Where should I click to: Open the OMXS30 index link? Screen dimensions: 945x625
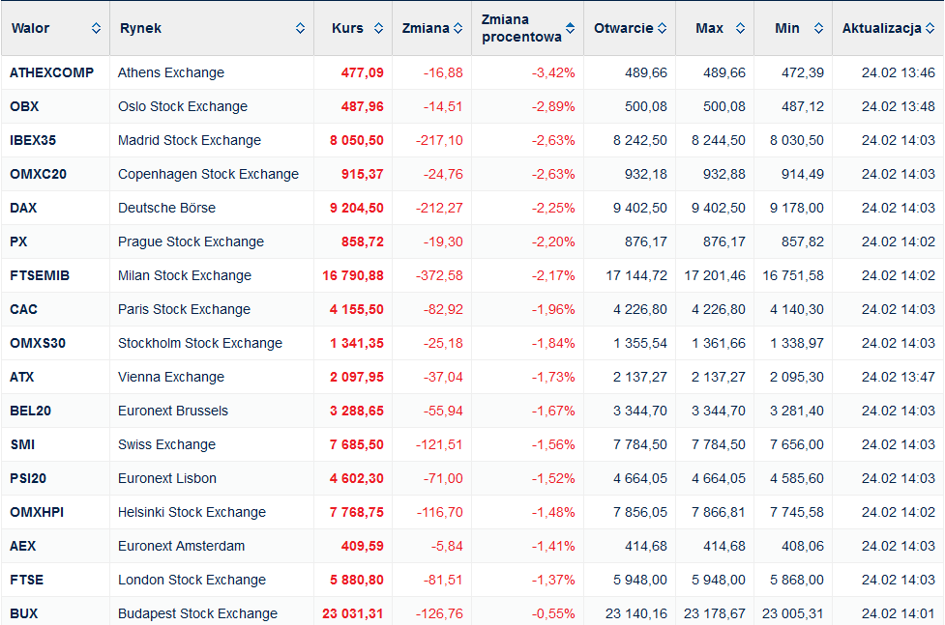[x=37, y=342]
